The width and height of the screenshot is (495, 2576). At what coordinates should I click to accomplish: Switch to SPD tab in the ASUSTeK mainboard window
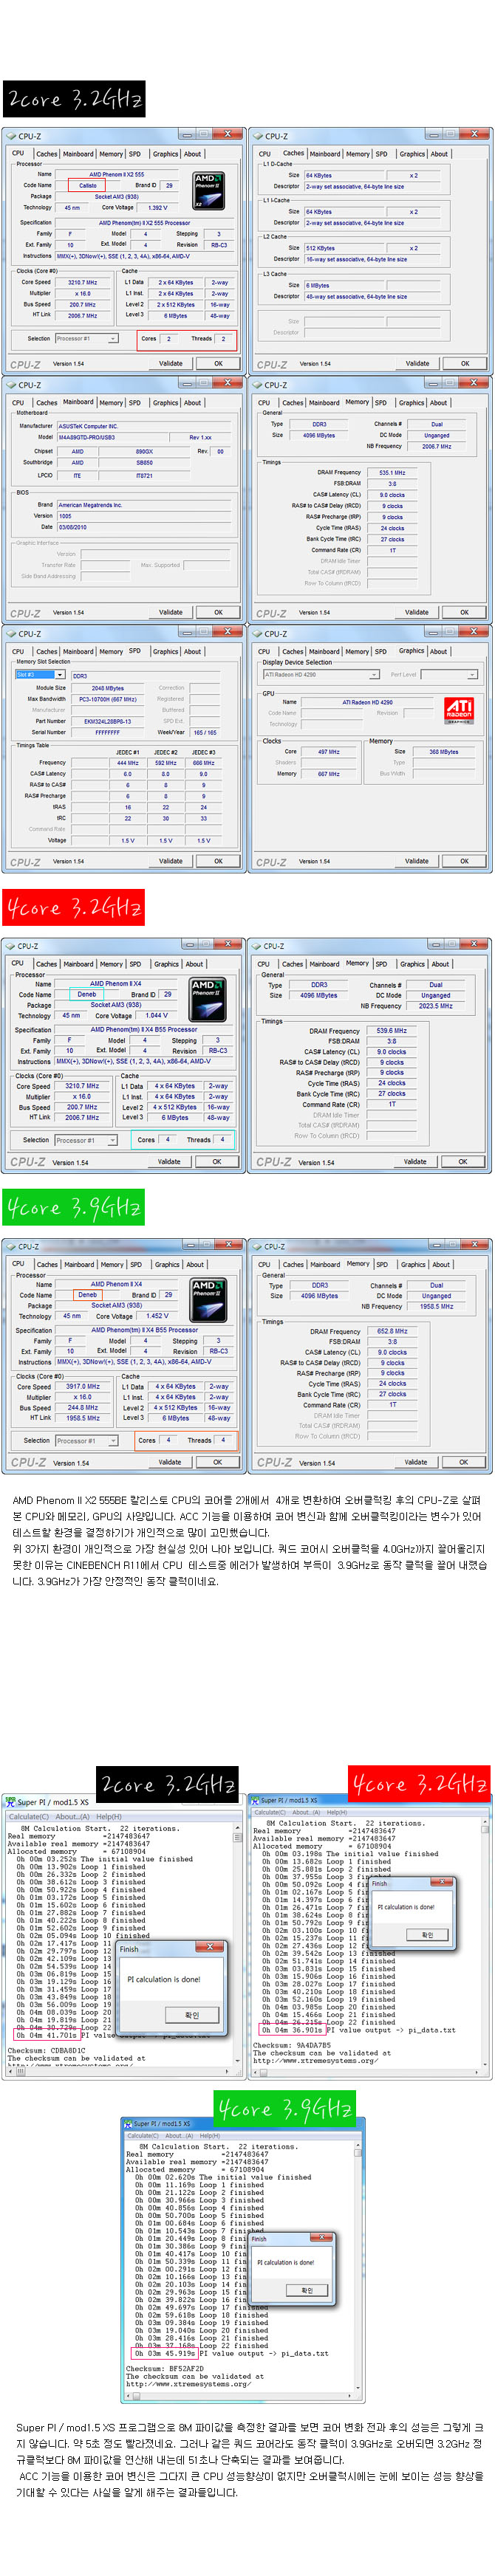click(x=135, y=403)
